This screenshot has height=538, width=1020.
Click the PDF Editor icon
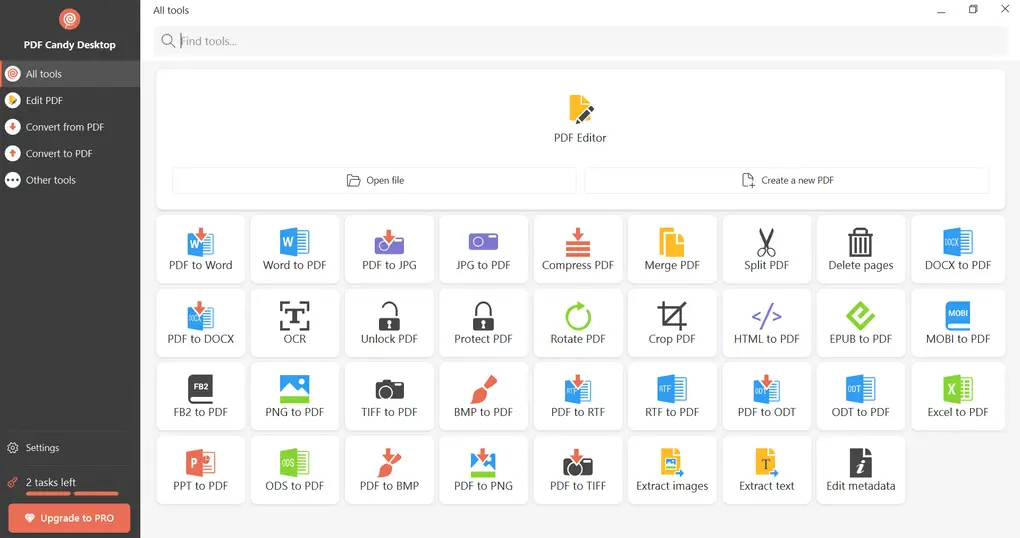click(x=580, y=109)
